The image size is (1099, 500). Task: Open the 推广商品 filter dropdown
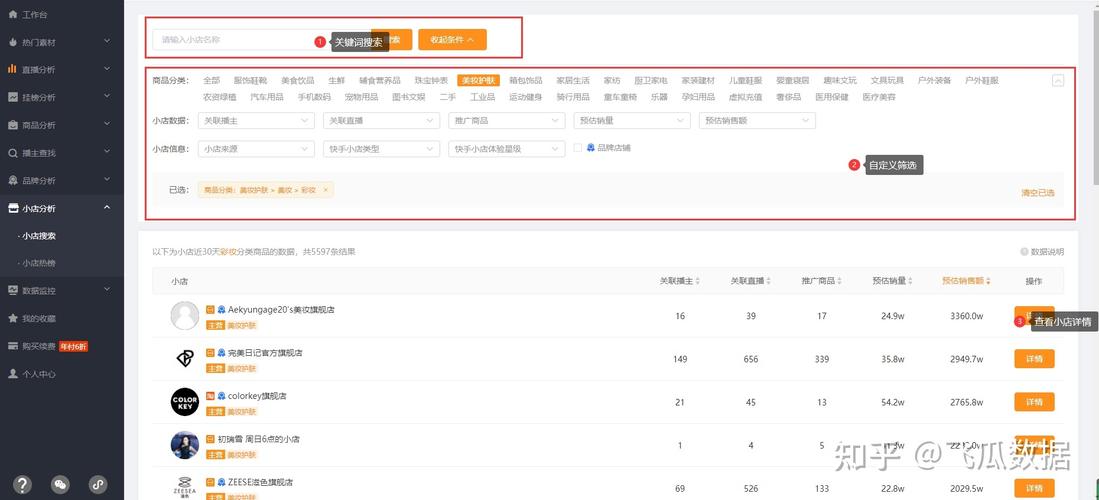507,121
